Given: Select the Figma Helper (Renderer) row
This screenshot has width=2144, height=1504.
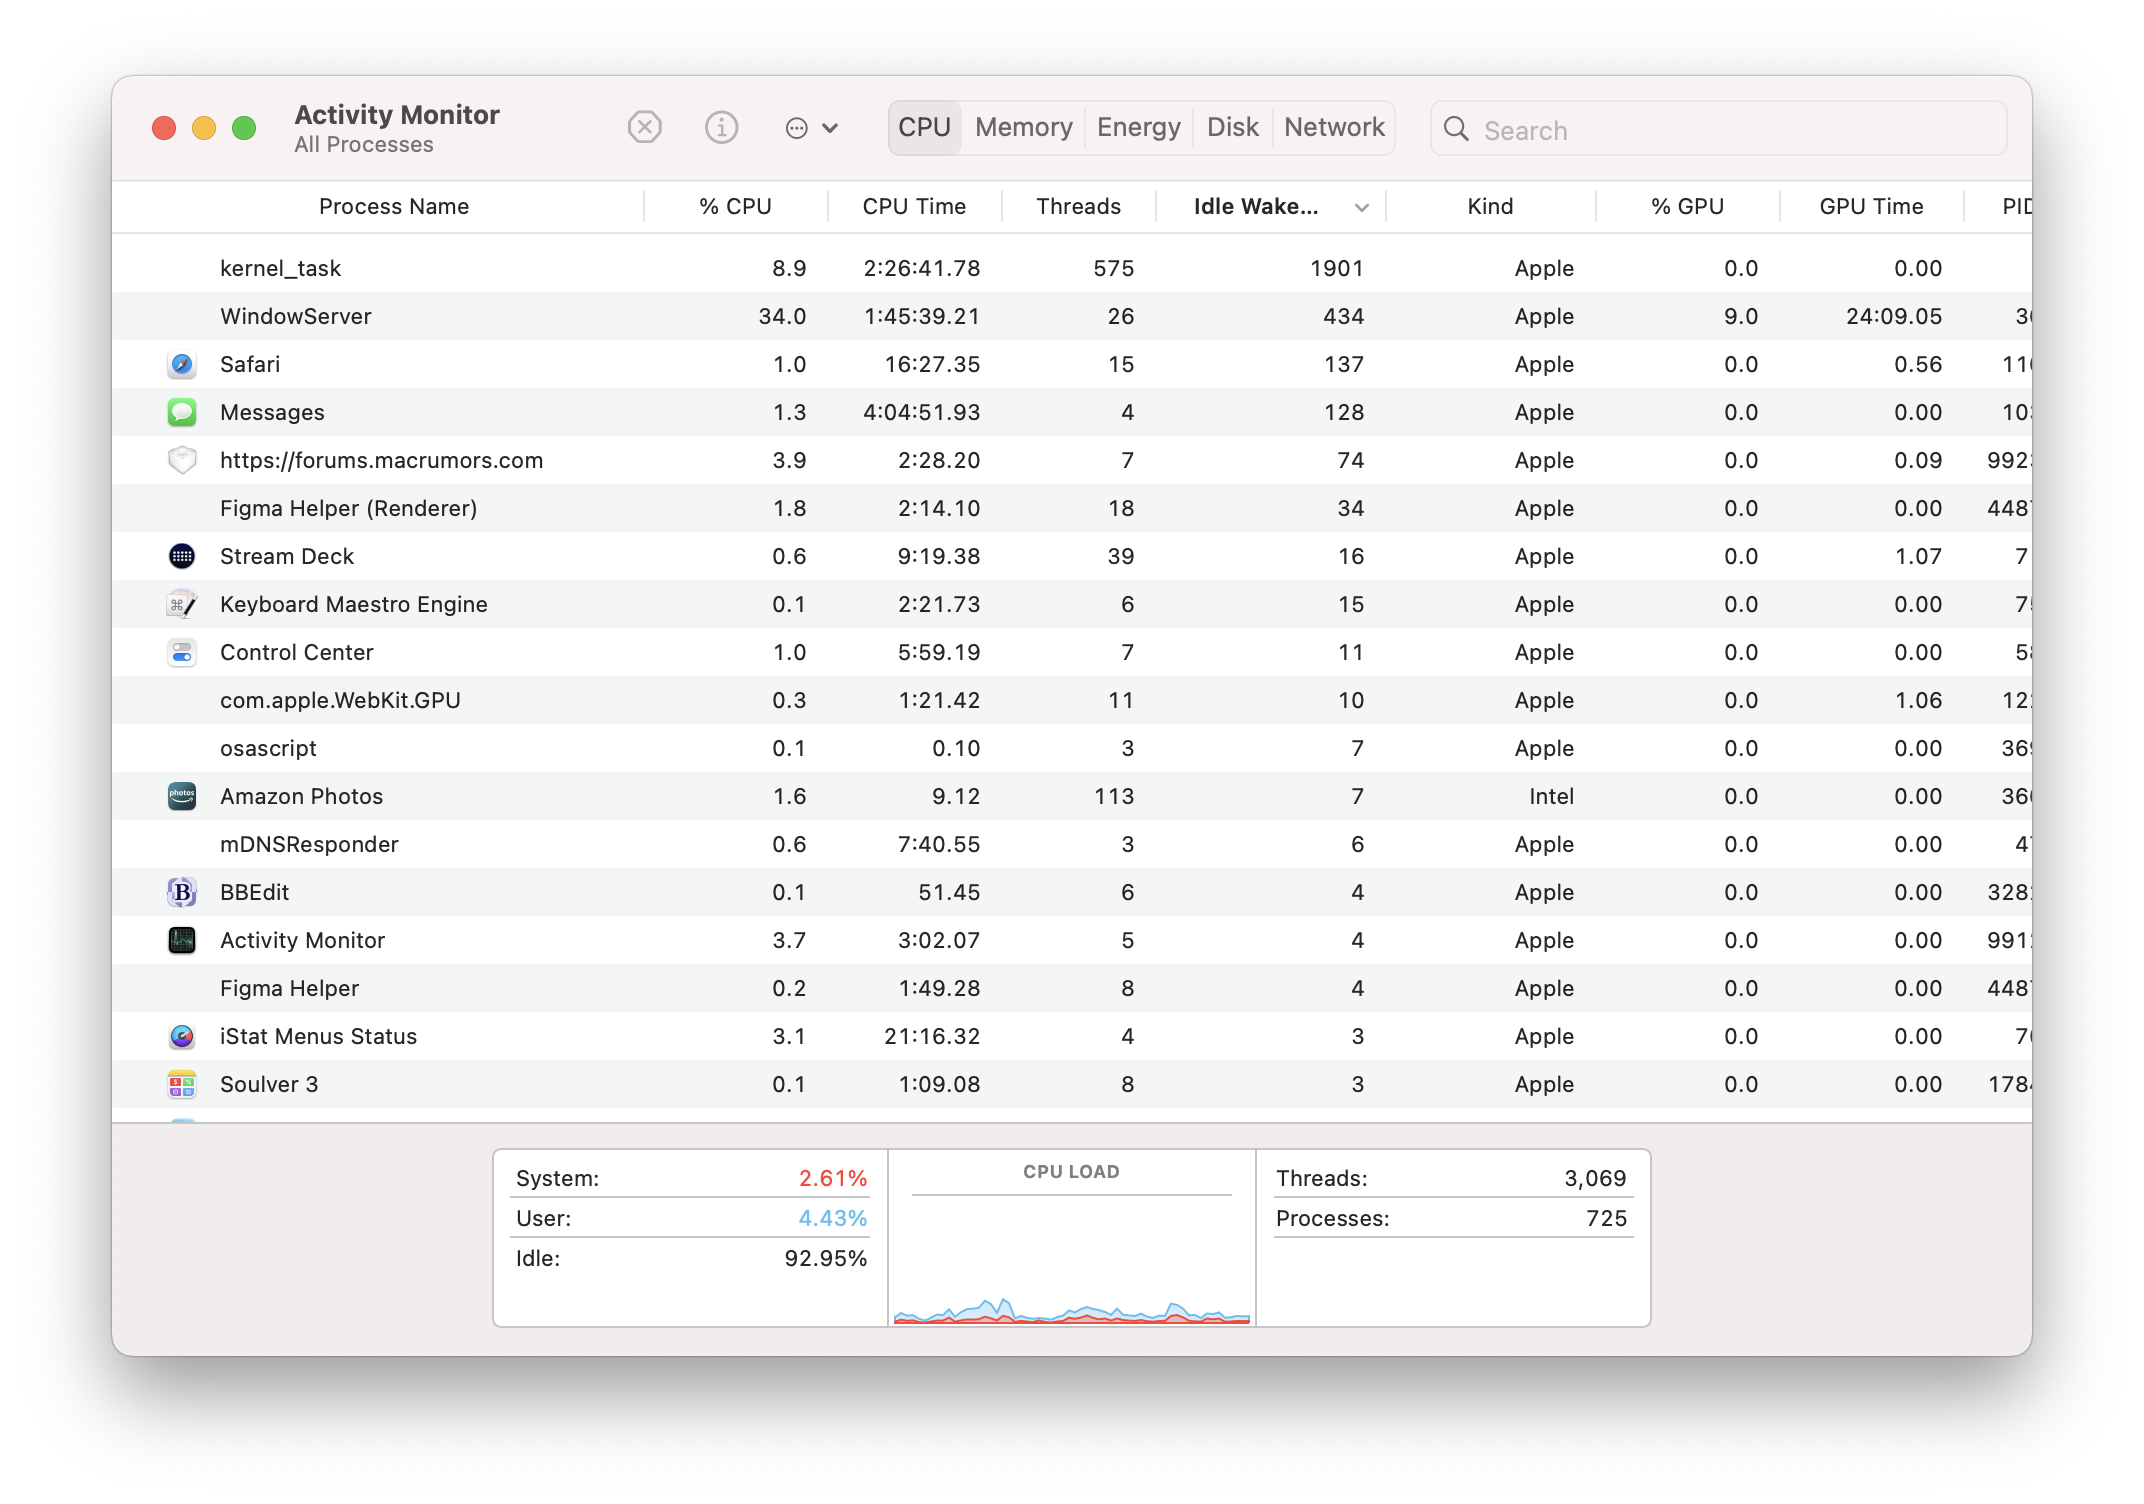Looking at the screenshot, I should coord(1072,508).
